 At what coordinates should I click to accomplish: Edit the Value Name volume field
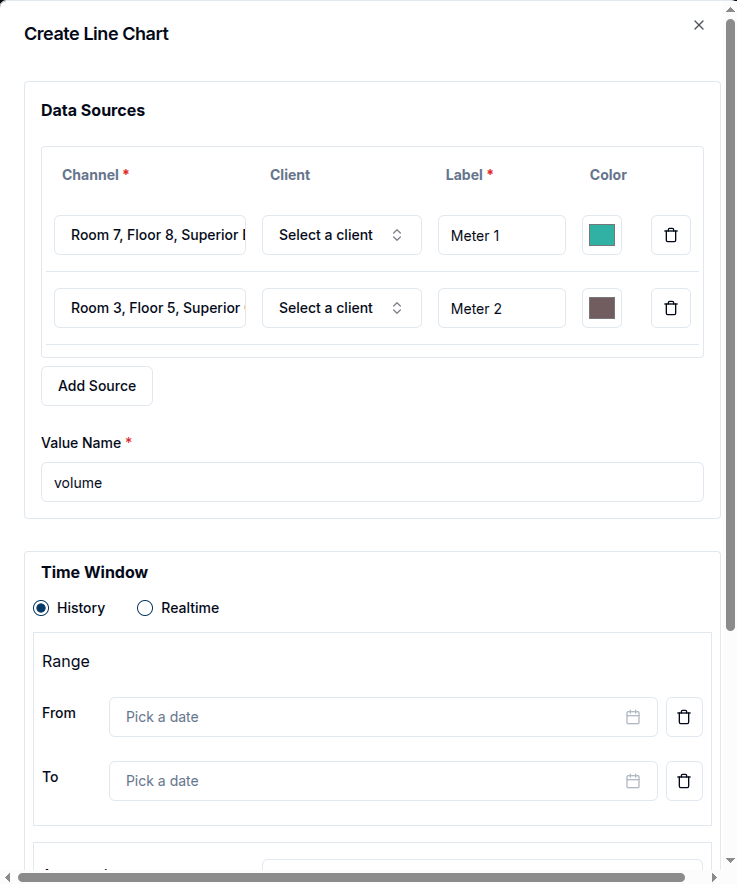point(372,482)
